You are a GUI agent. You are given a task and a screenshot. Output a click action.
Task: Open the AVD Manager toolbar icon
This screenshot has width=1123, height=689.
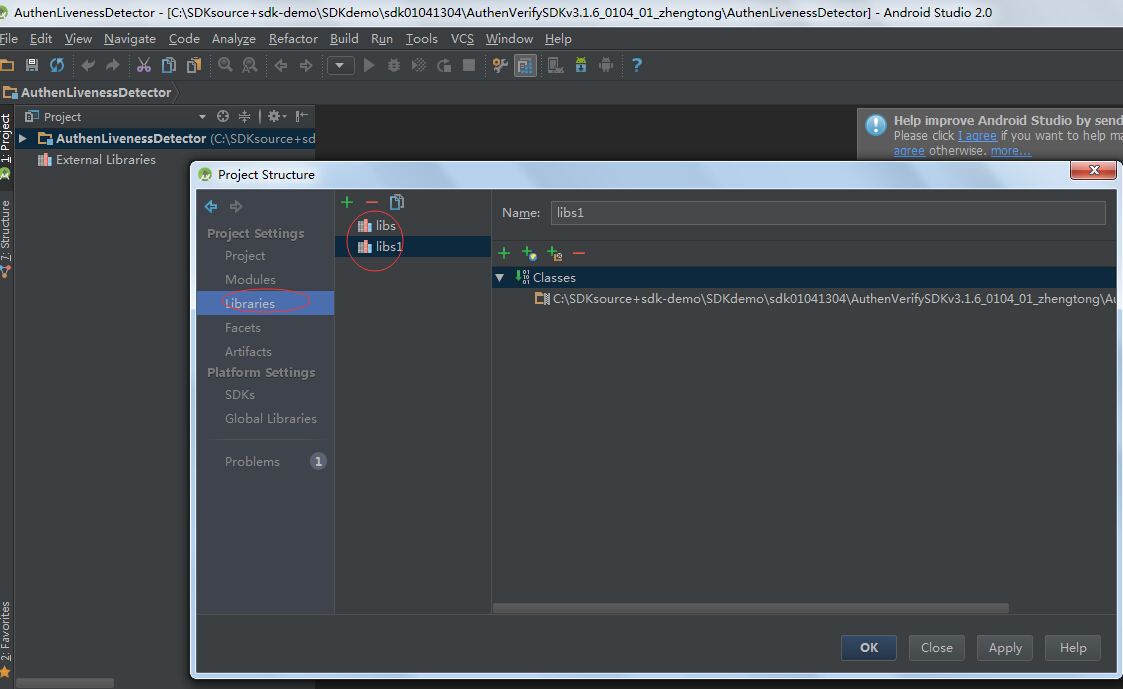[556, 66]
